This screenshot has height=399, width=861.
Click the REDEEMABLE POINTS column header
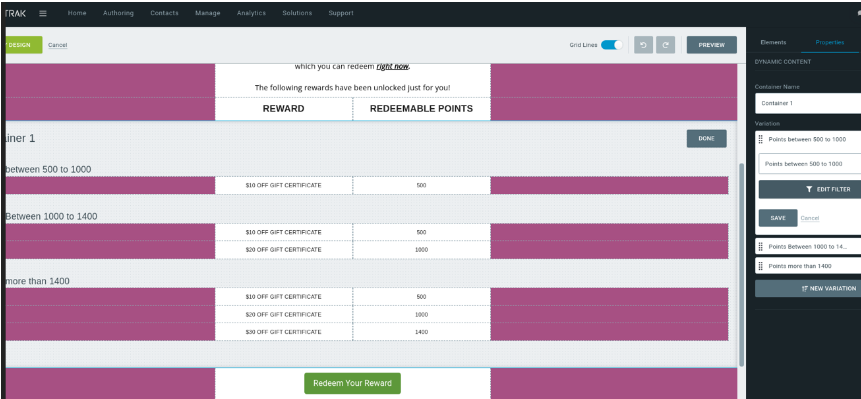click(x=421, y=109)
